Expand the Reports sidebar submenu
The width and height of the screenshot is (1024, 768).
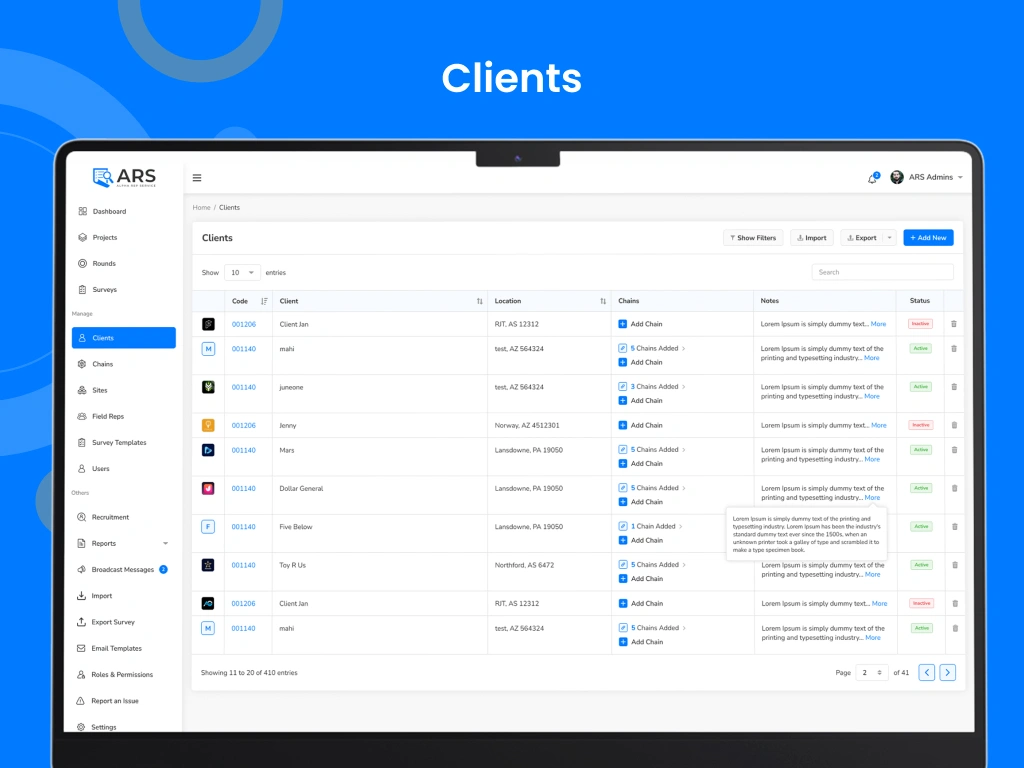(165, 544)
